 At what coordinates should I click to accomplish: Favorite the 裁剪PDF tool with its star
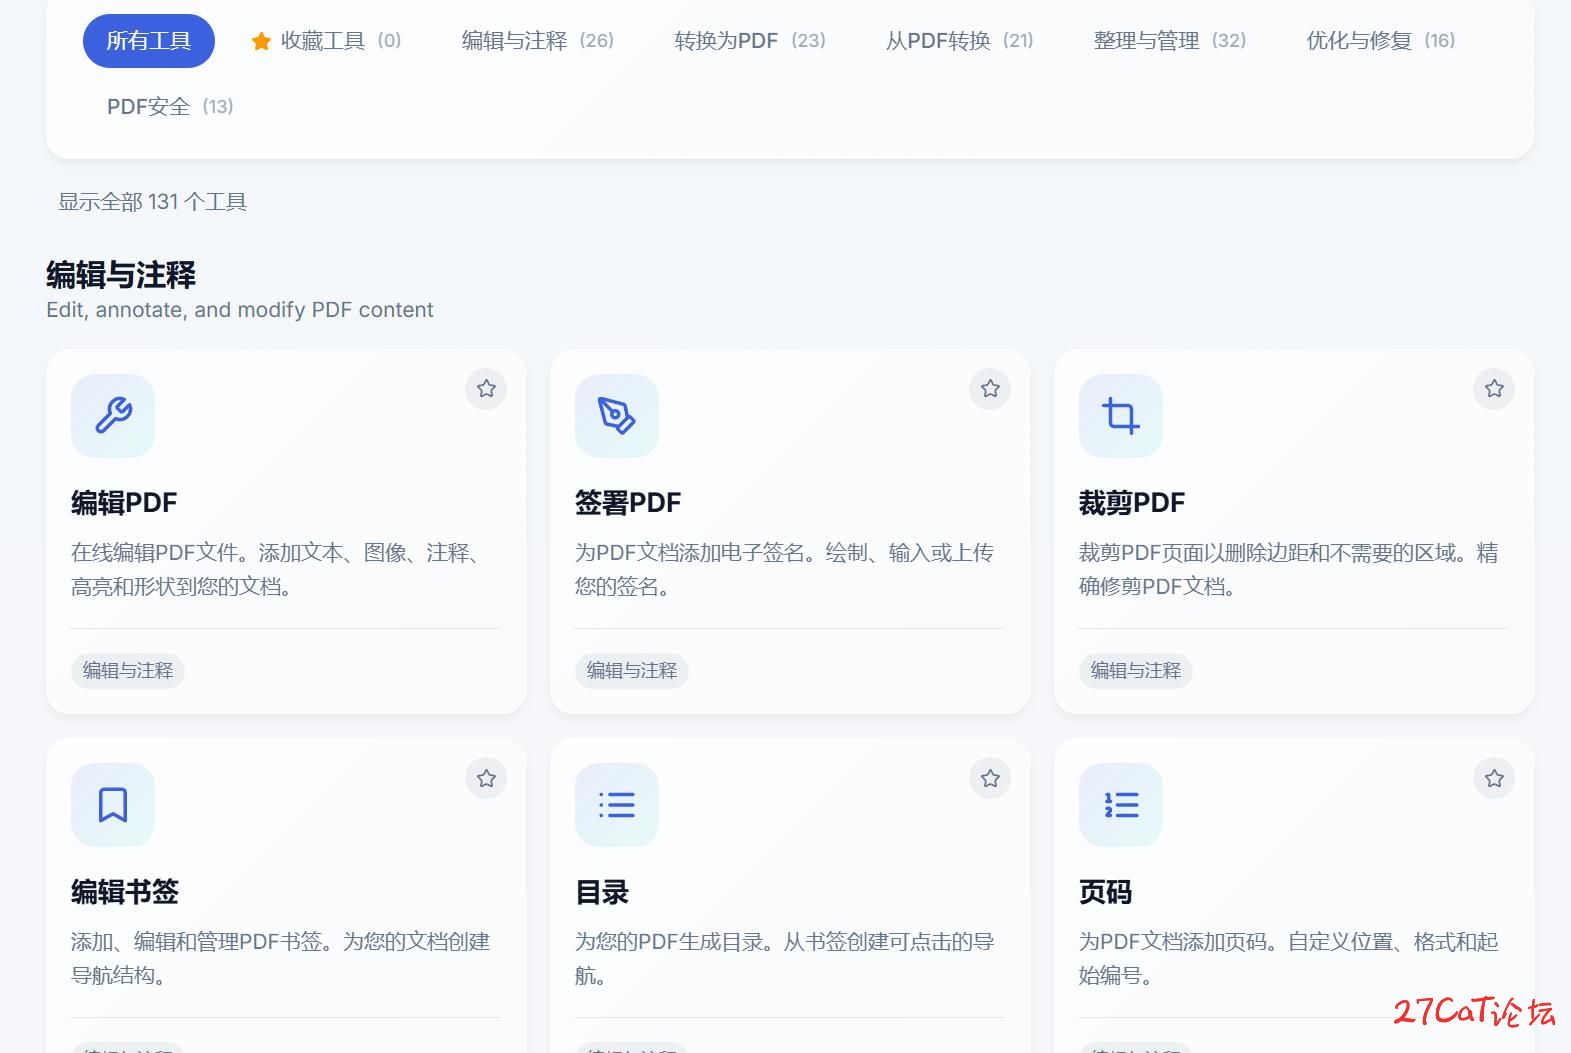point(1494,388)
